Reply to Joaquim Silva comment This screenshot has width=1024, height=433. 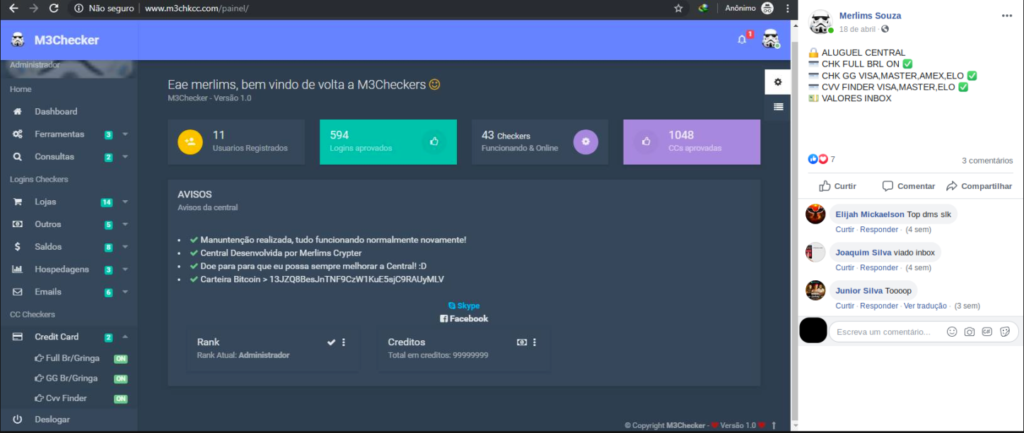[878, 268]
